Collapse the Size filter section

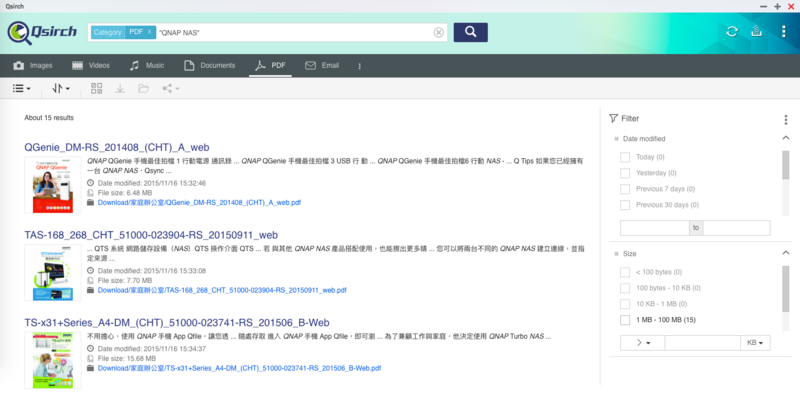tap(786, 253)
